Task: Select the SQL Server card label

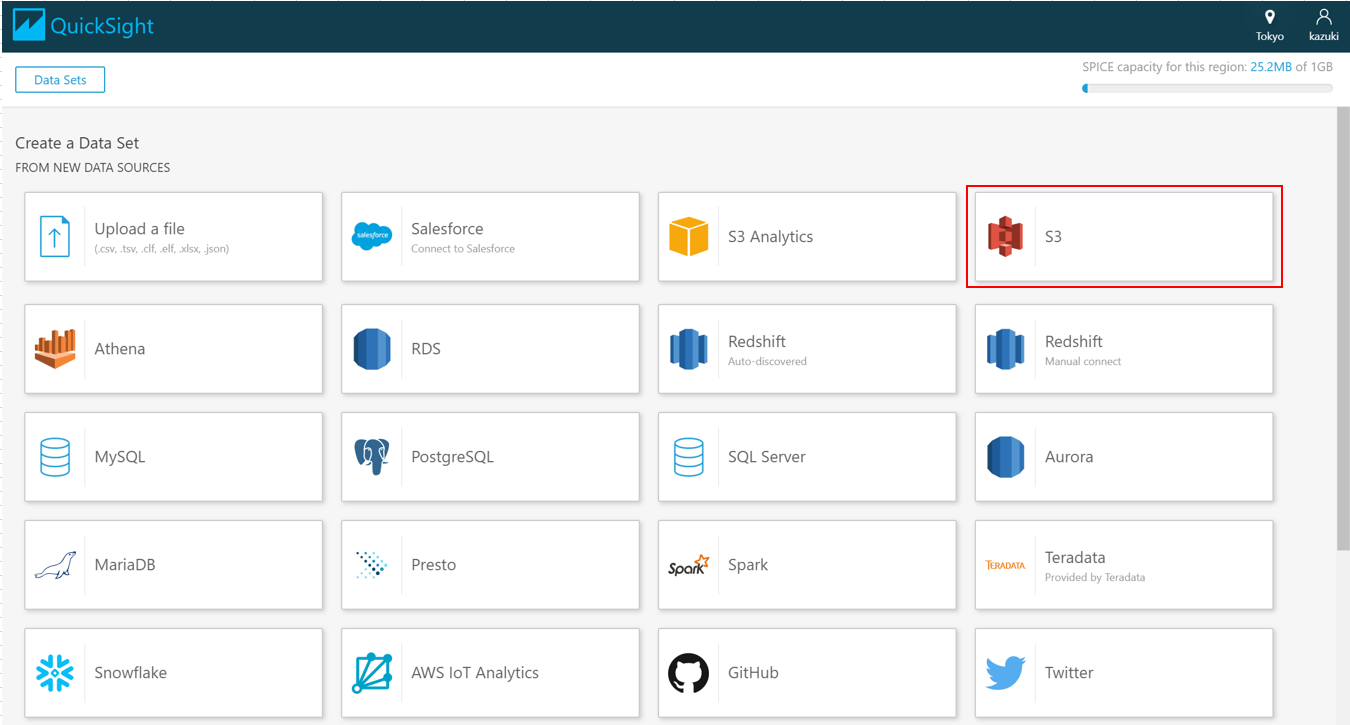Action: (x=767, y=457)
